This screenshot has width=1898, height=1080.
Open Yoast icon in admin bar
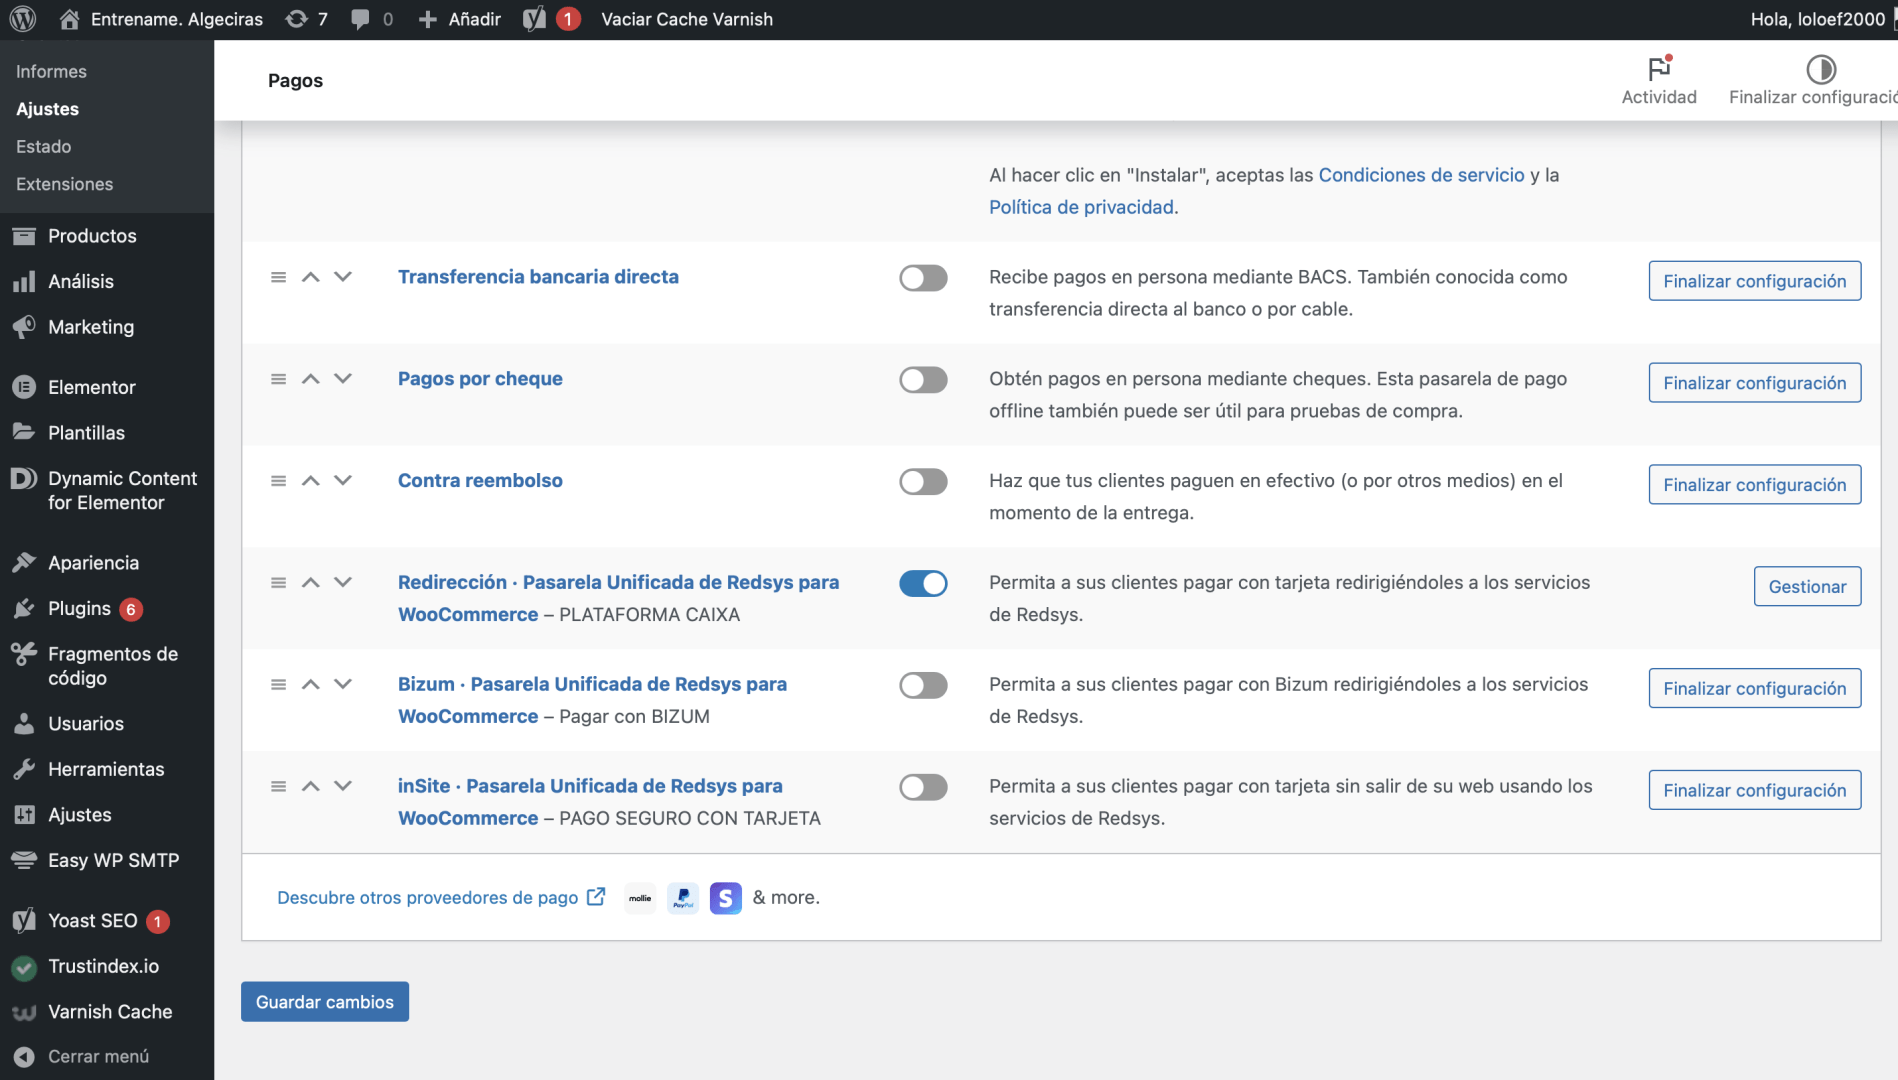coord(535,19)
